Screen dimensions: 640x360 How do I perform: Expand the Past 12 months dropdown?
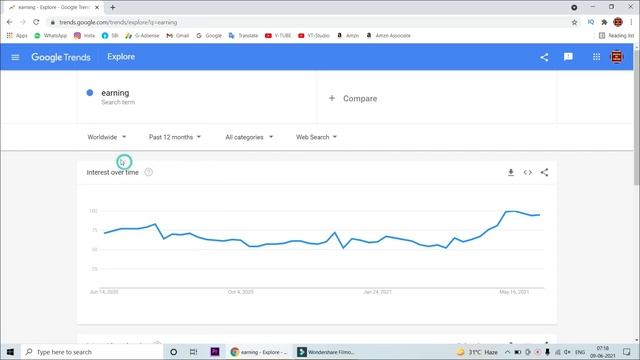[175, 137]
